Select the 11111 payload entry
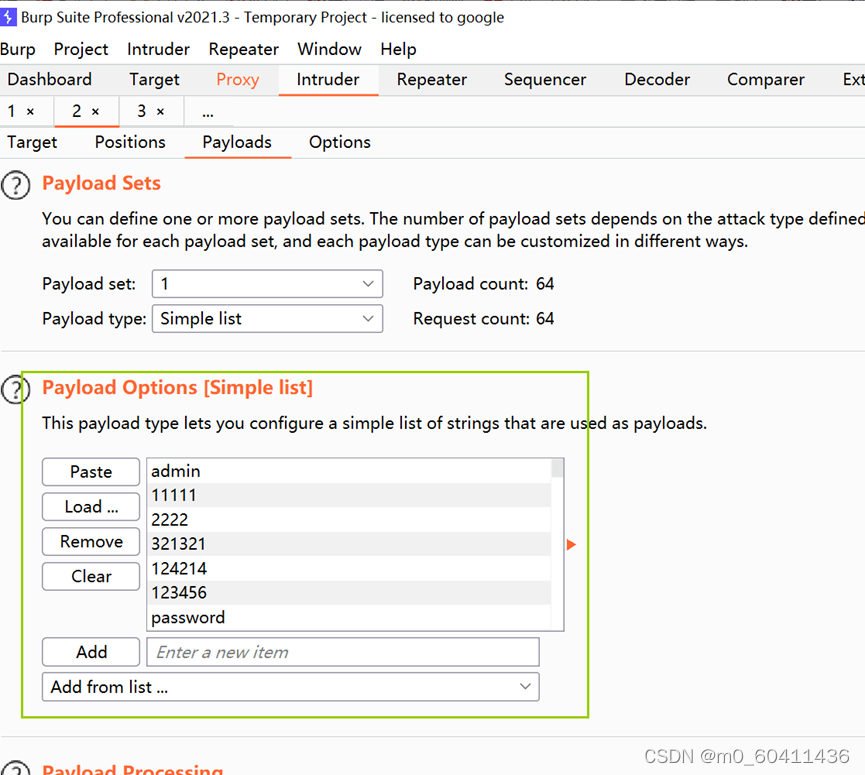Screen dimensions: 865x775 point(349,495)
